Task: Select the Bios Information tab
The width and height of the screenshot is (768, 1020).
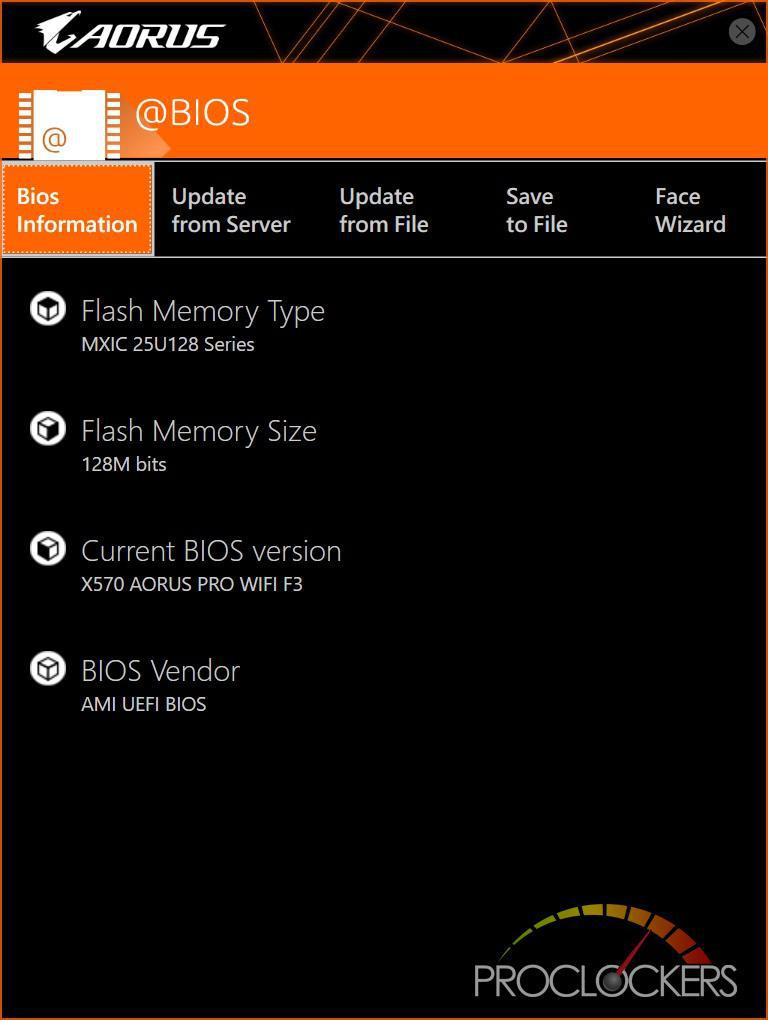Action: pyautogui.click(x=77, y=209)
